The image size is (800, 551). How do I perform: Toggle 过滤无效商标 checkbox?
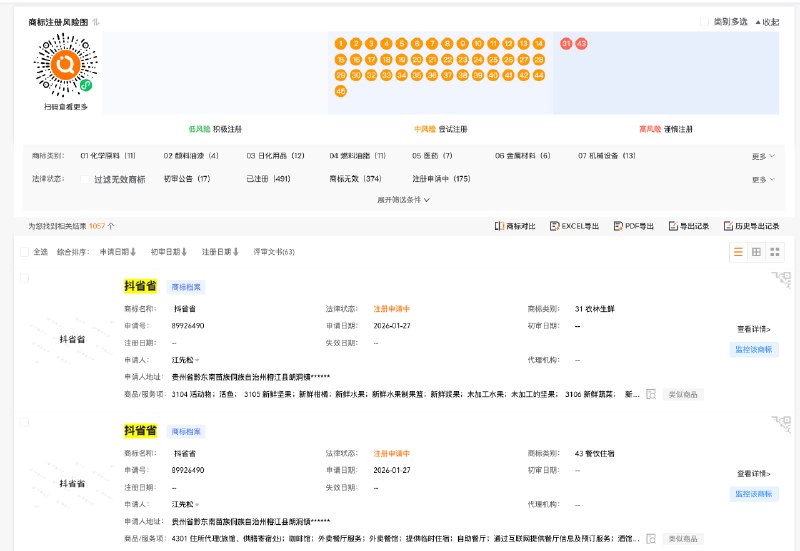click(x=84, y=179)
